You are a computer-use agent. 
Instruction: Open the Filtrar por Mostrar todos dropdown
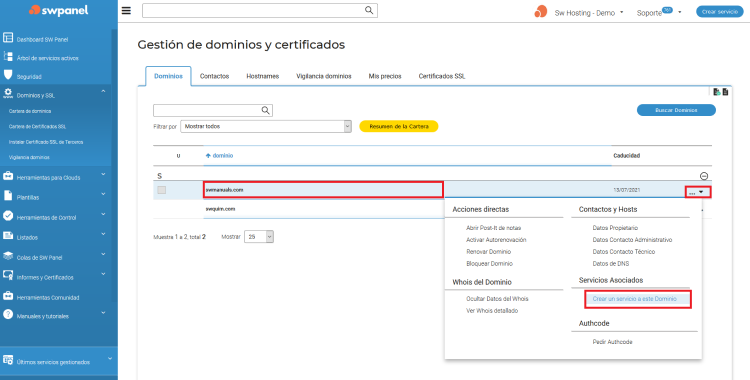point(266,126)
